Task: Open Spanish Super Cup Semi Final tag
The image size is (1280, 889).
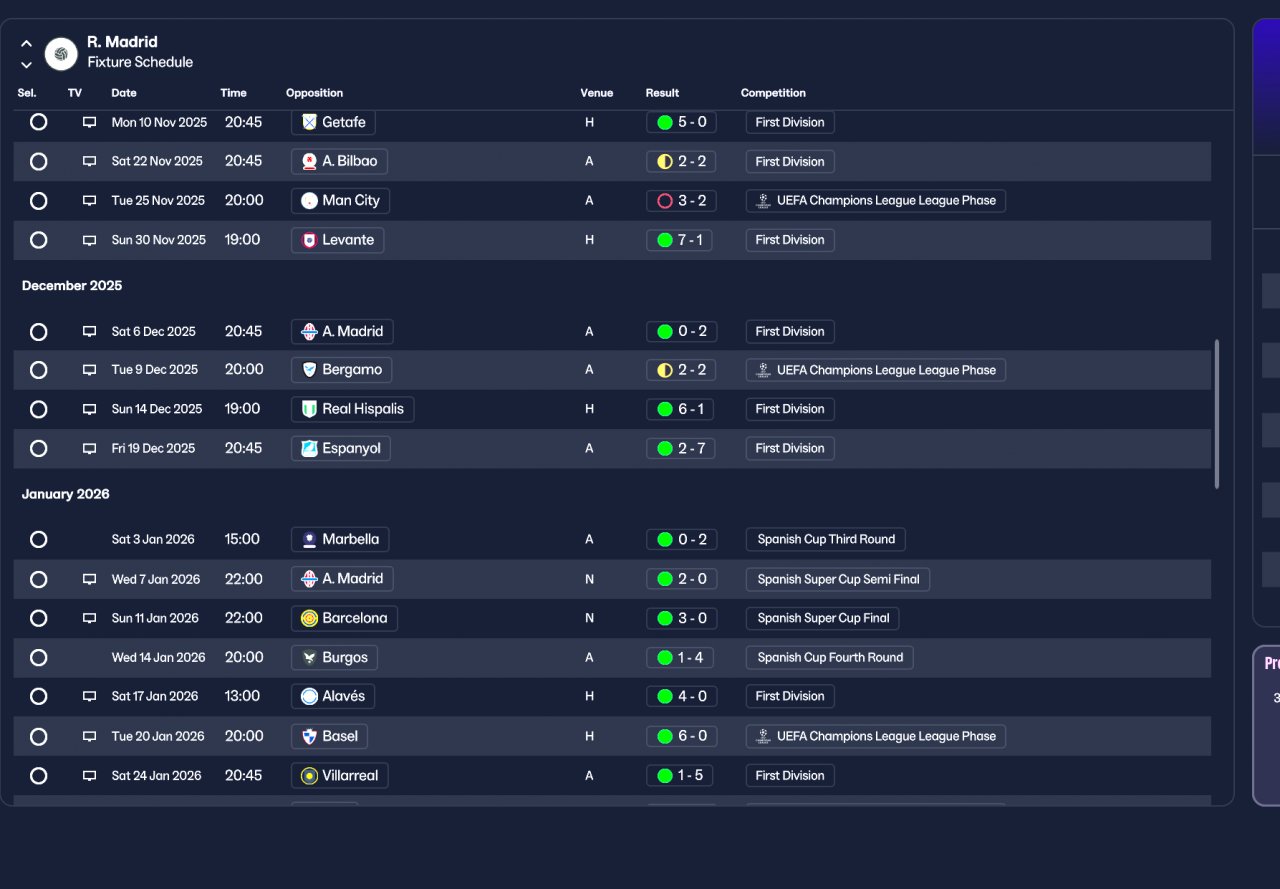Action: [x=838, y=579]
